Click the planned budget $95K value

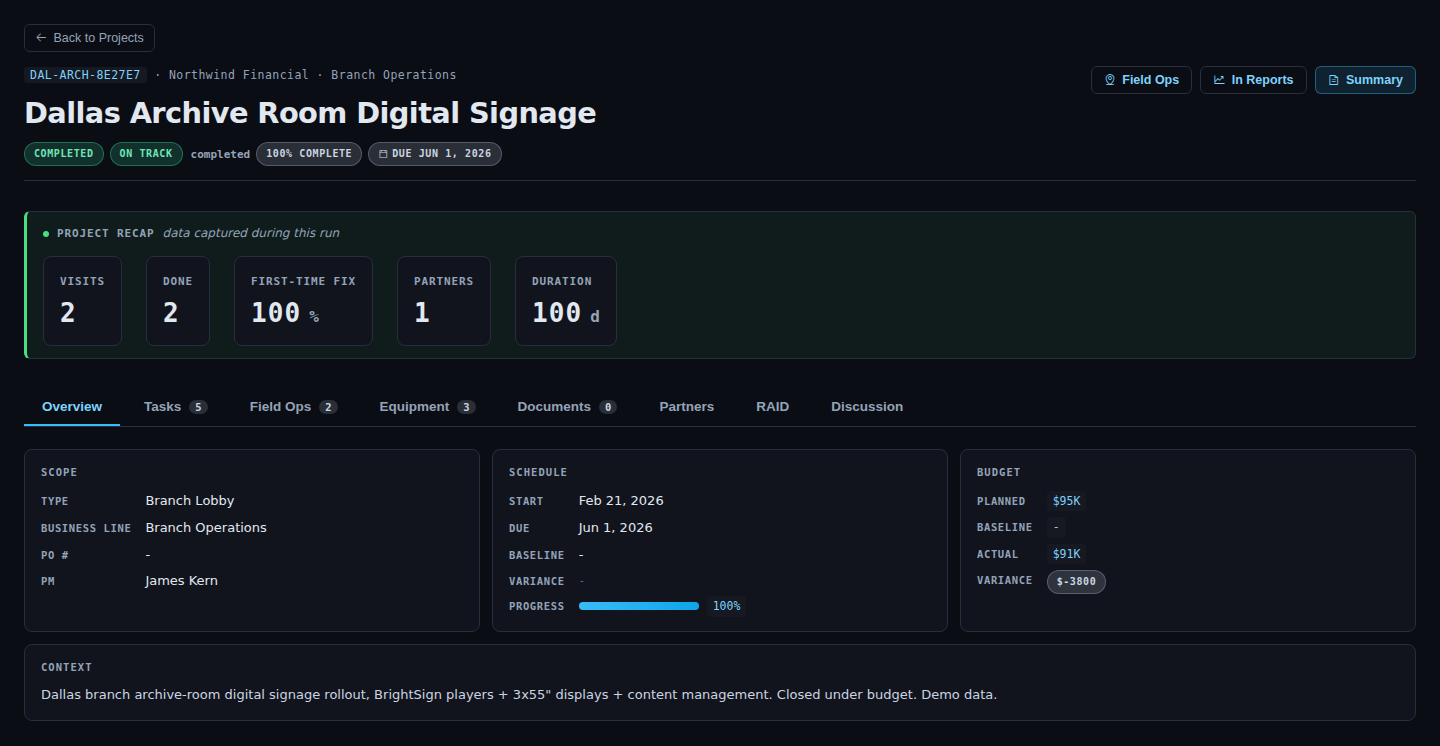pyautogui.click(x=1066, y=501)
